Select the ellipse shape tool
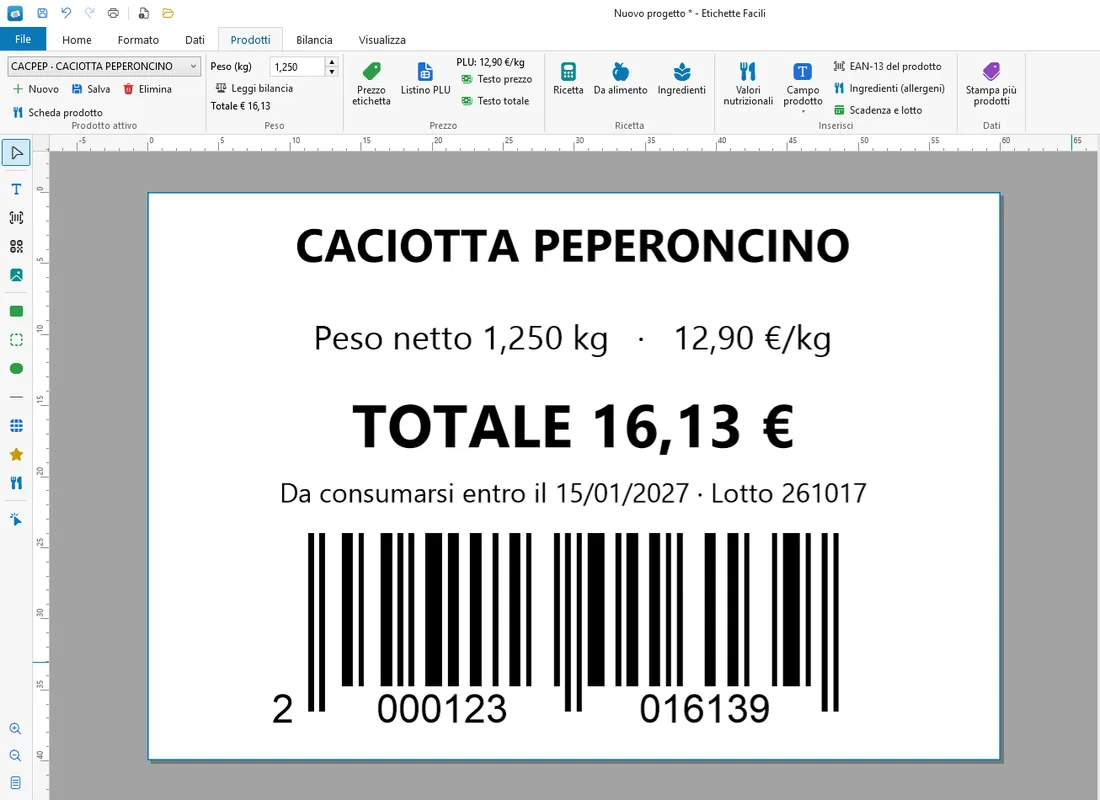Screen dimensions: 1100x800 tap(16, 368)
